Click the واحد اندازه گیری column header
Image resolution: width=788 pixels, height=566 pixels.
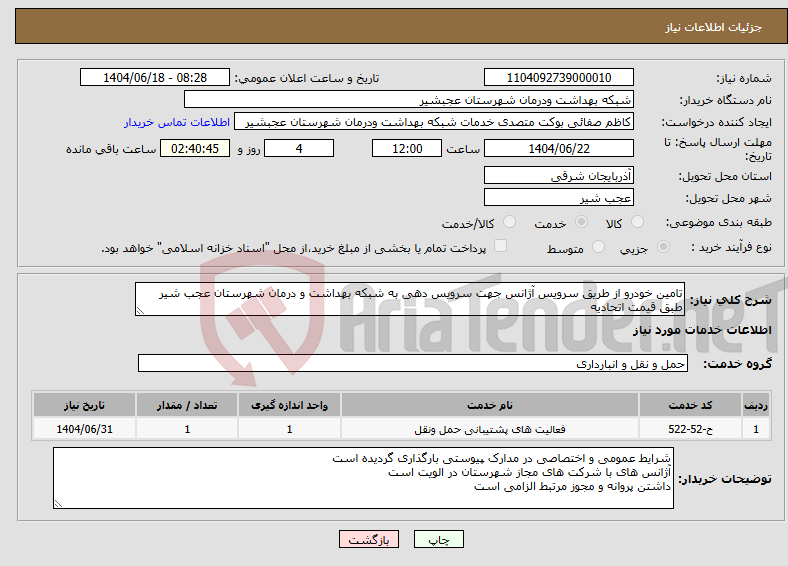[x=289, y=405]
